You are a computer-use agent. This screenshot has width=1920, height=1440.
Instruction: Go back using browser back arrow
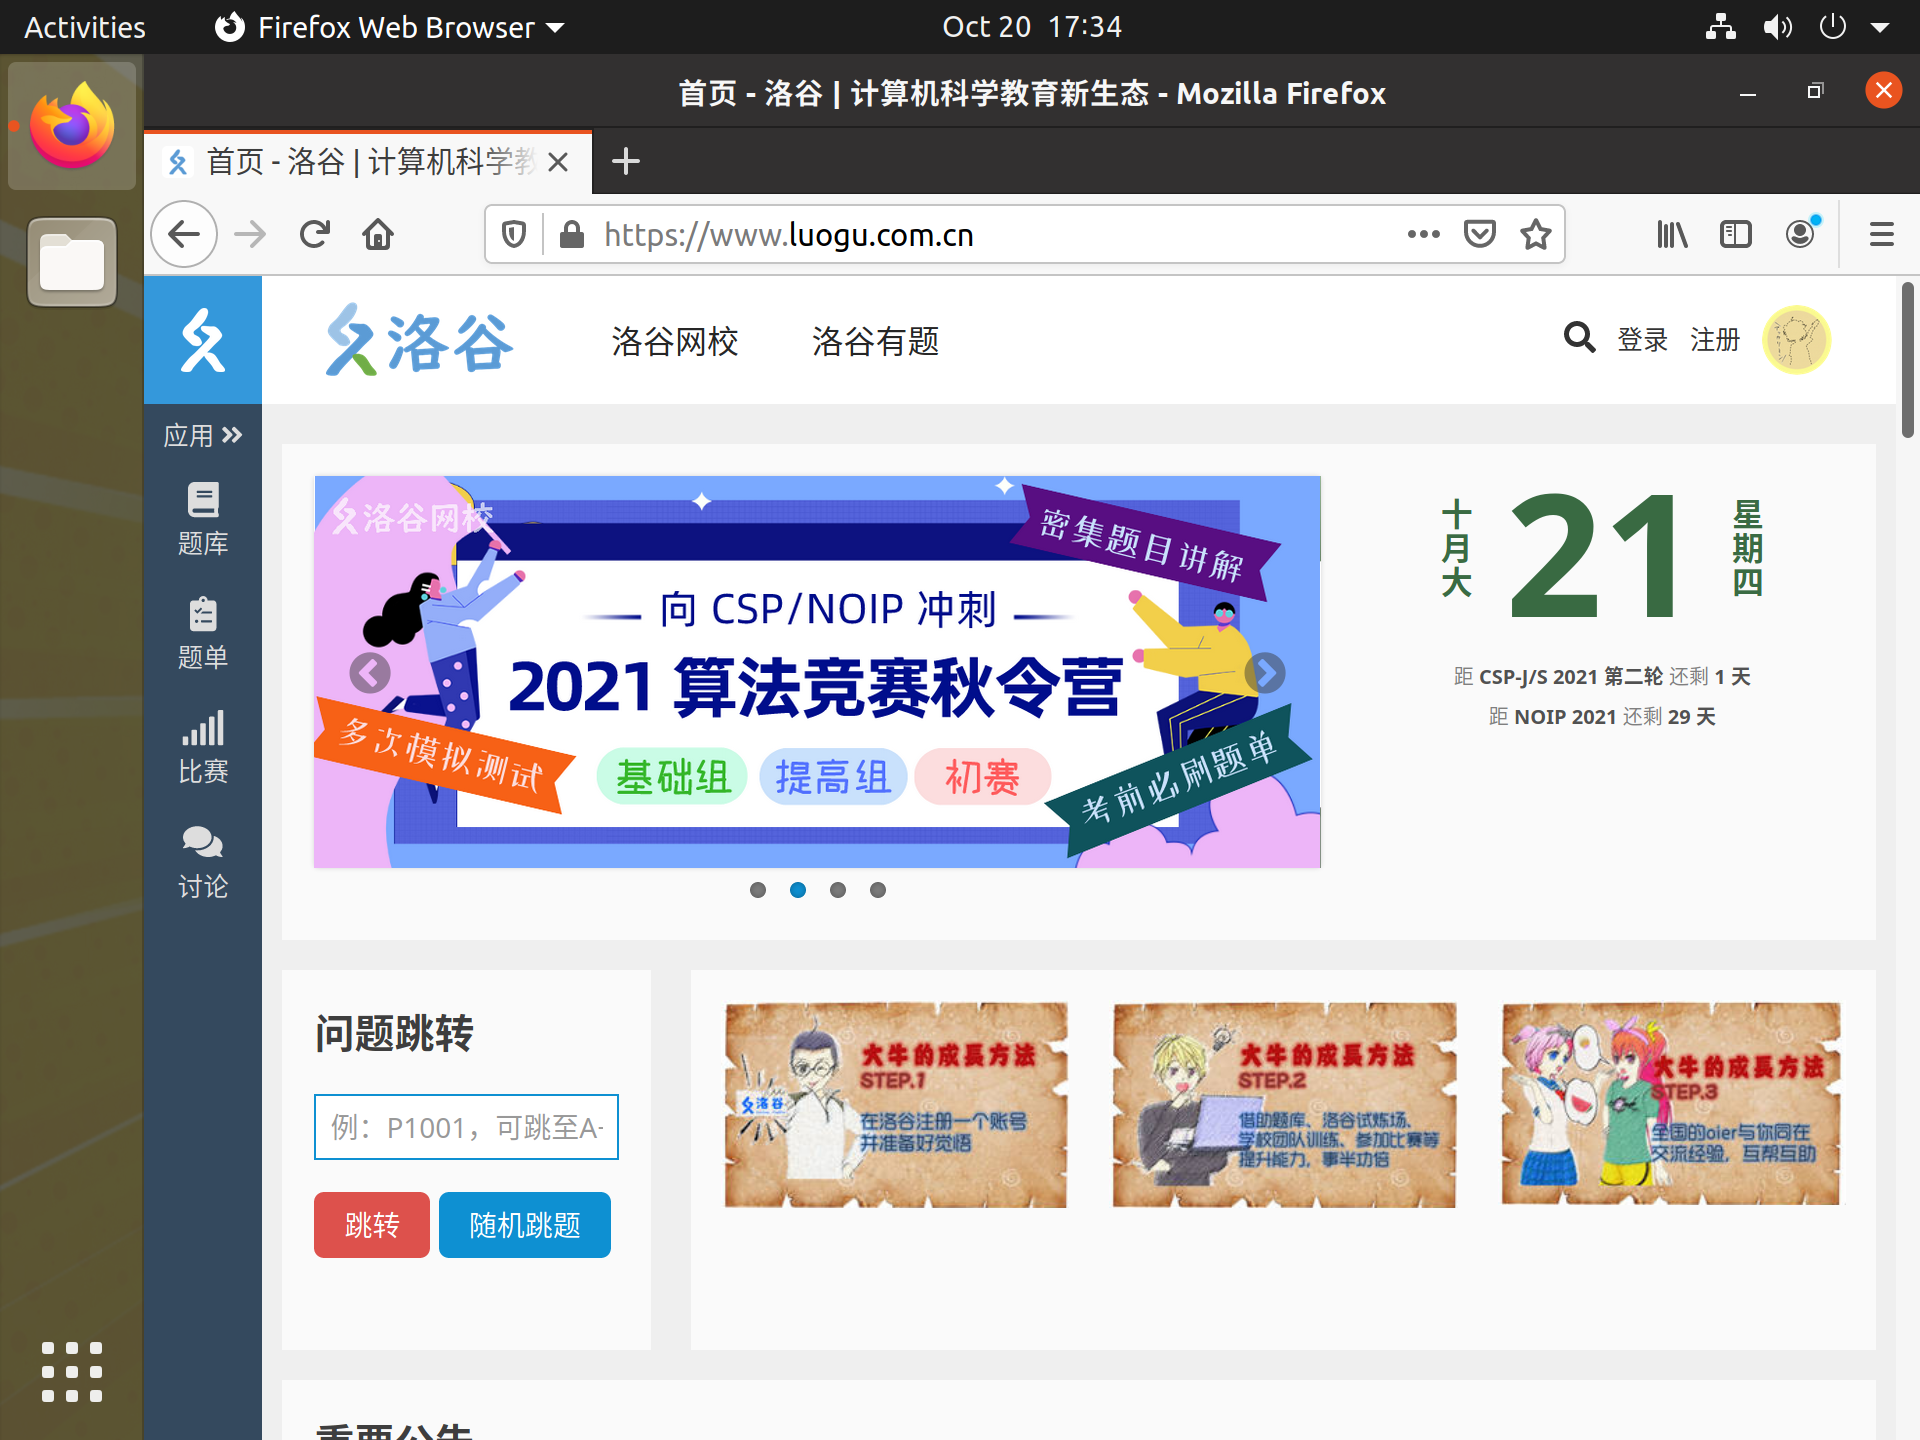click(184, 235)
